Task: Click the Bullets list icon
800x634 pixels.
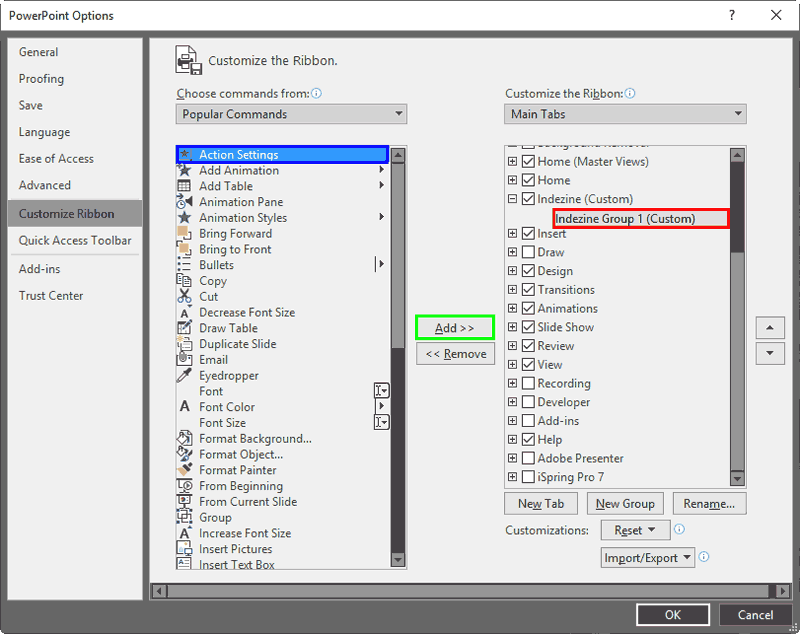Action: coord(184,265)
